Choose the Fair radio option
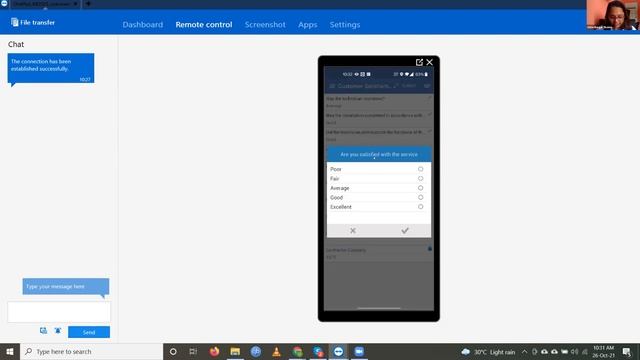 click(420, 178)
